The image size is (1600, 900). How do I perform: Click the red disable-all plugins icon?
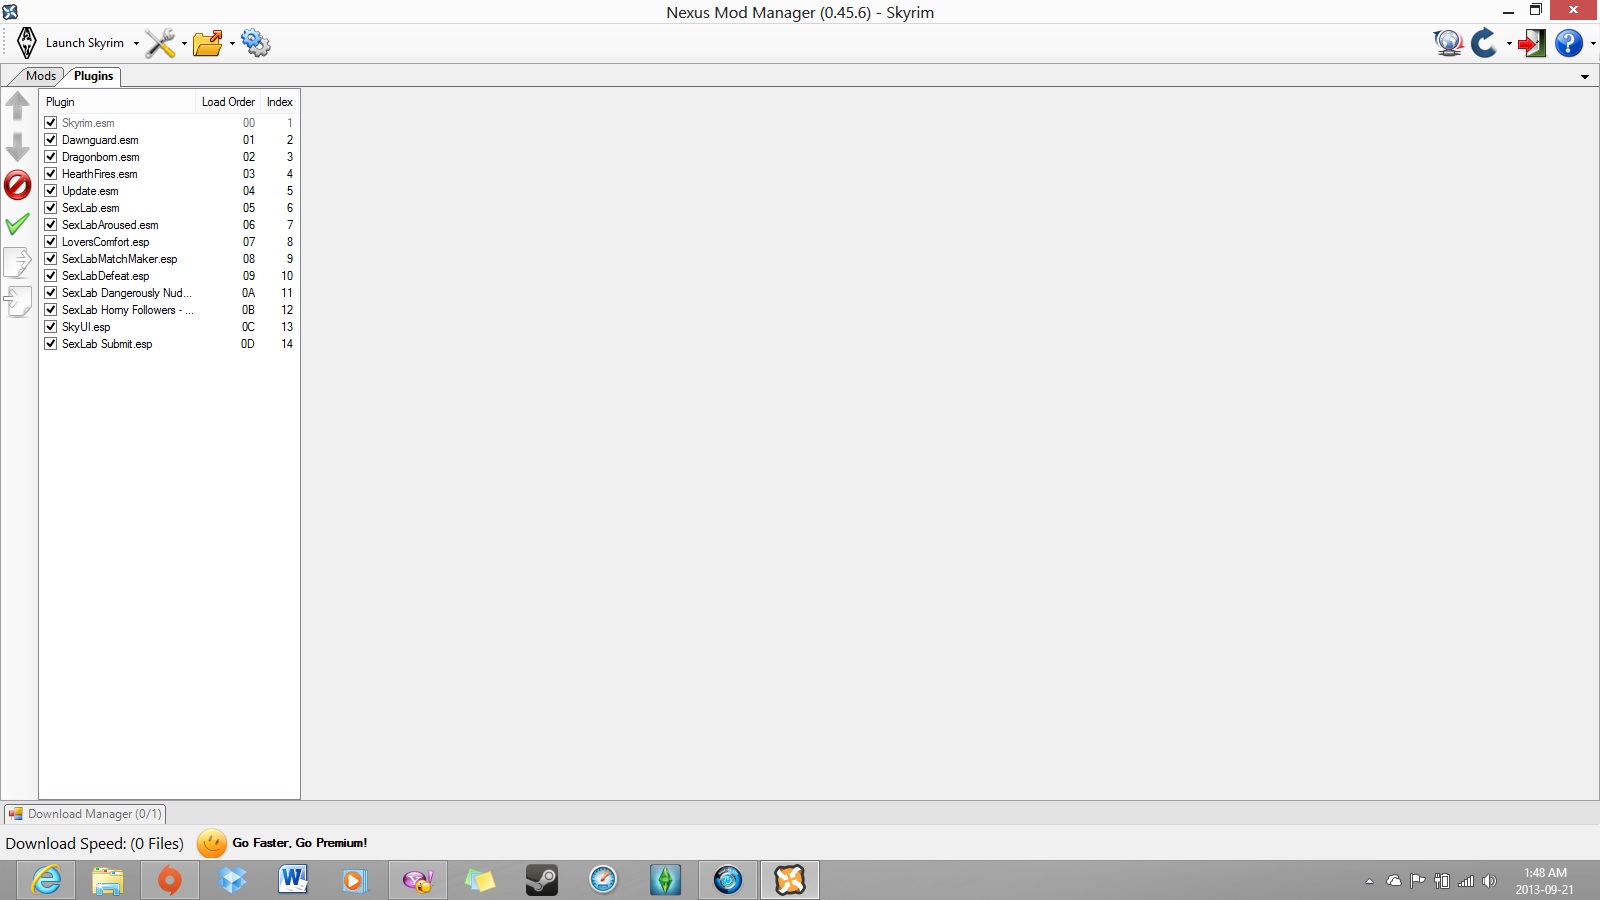pyautogui.click(x=18, y=185)
